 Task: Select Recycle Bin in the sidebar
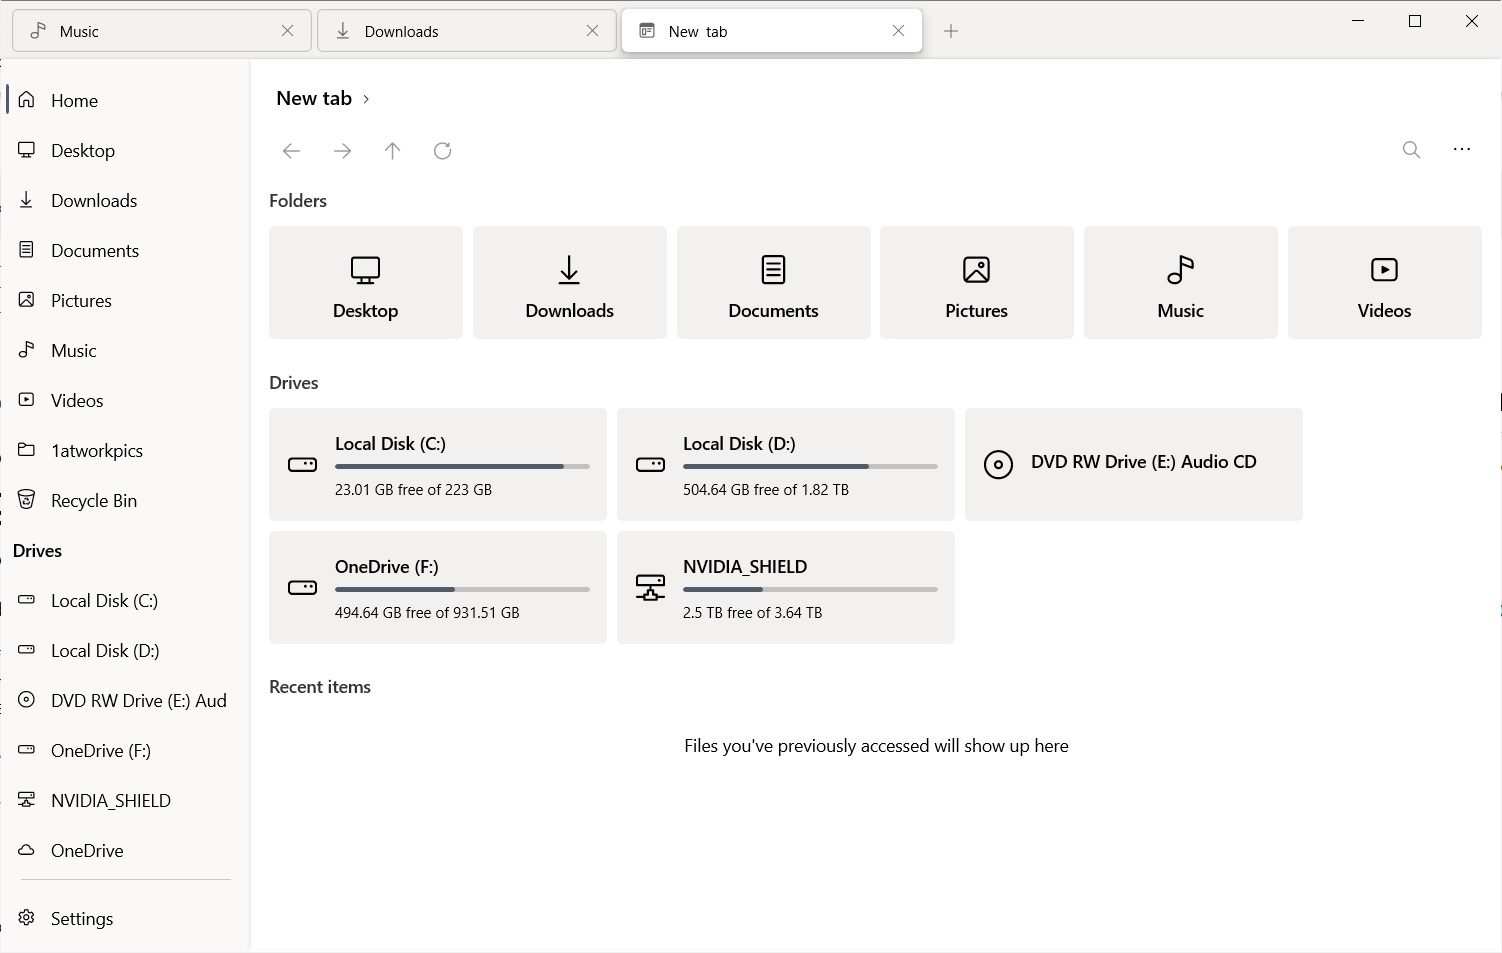click(x=93, y=501)
